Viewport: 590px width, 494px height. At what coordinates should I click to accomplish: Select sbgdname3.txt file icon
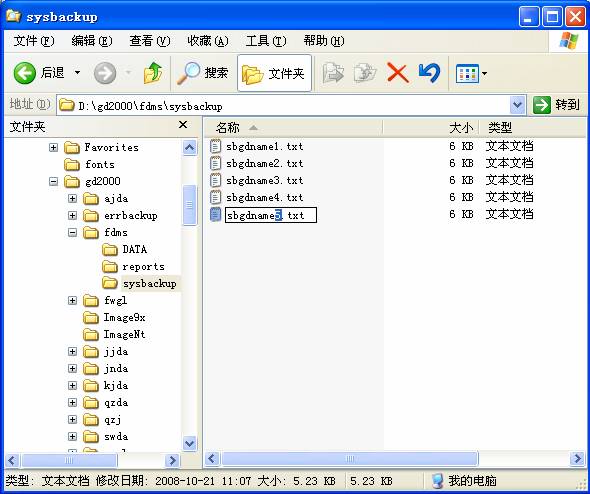tap(215, 180)
